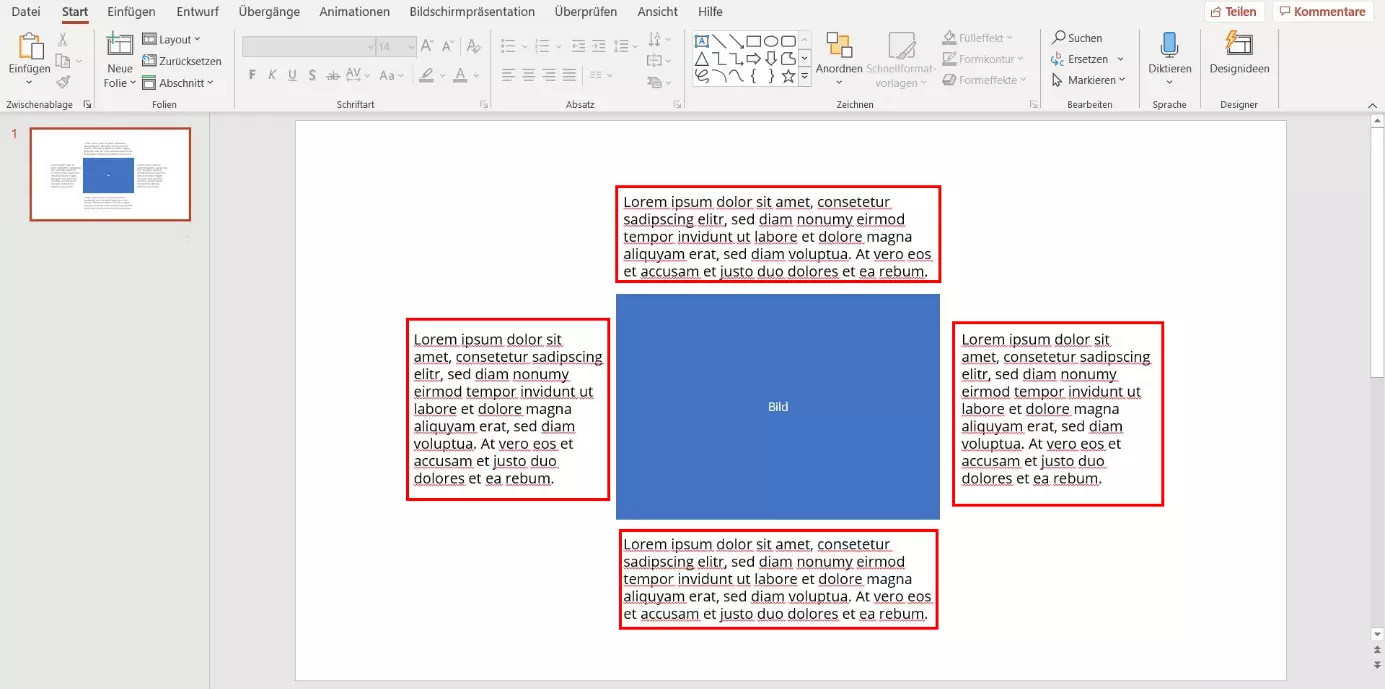Select the Down Arrow block shape
Image resolution: width=1385 pixels, height=689 pixels.
pos(771,59)
